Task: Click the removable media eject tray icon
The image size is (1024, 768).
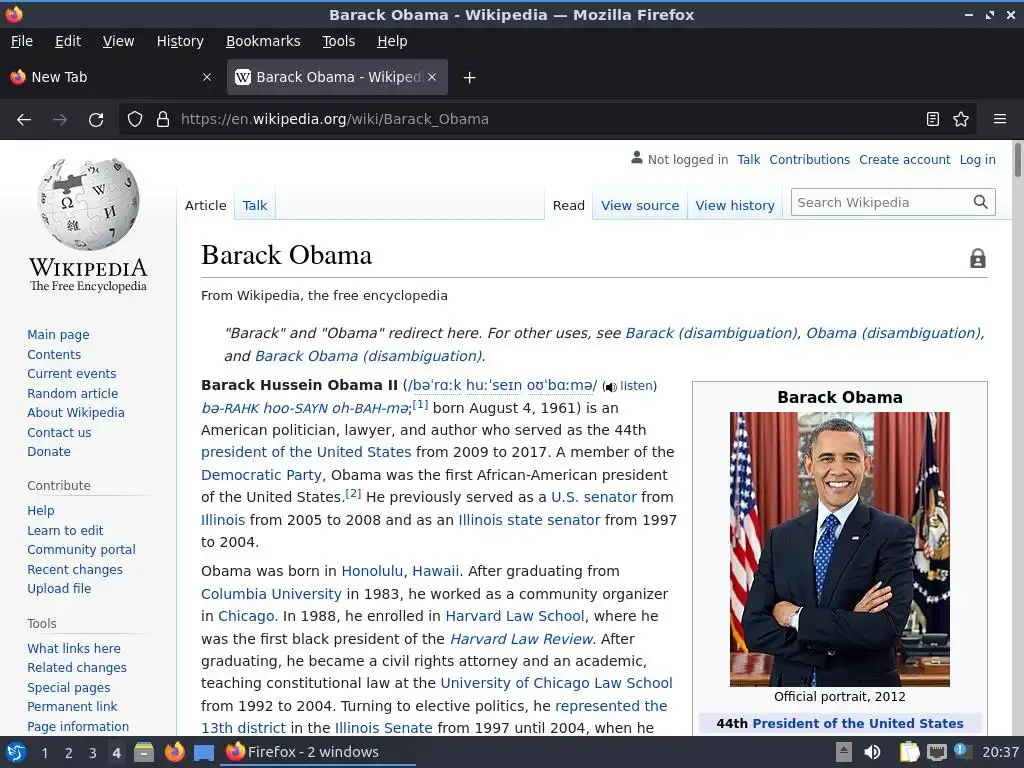Action: pyautogui.click(x=844, y=752)
